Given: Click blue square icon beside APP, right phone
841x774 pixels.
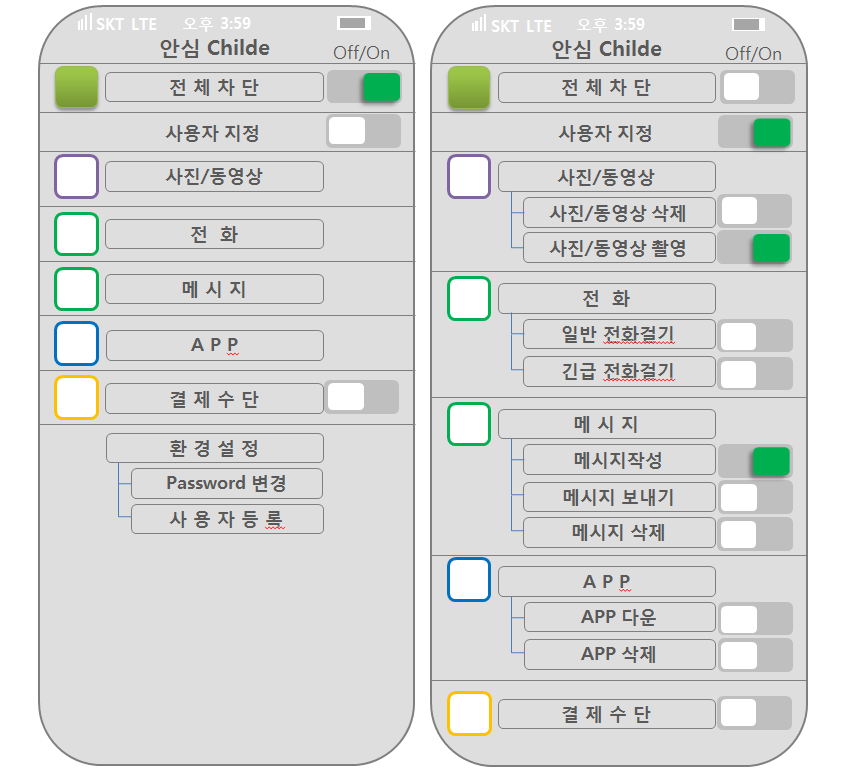Looking at the screenshot, I should [469, 580].
